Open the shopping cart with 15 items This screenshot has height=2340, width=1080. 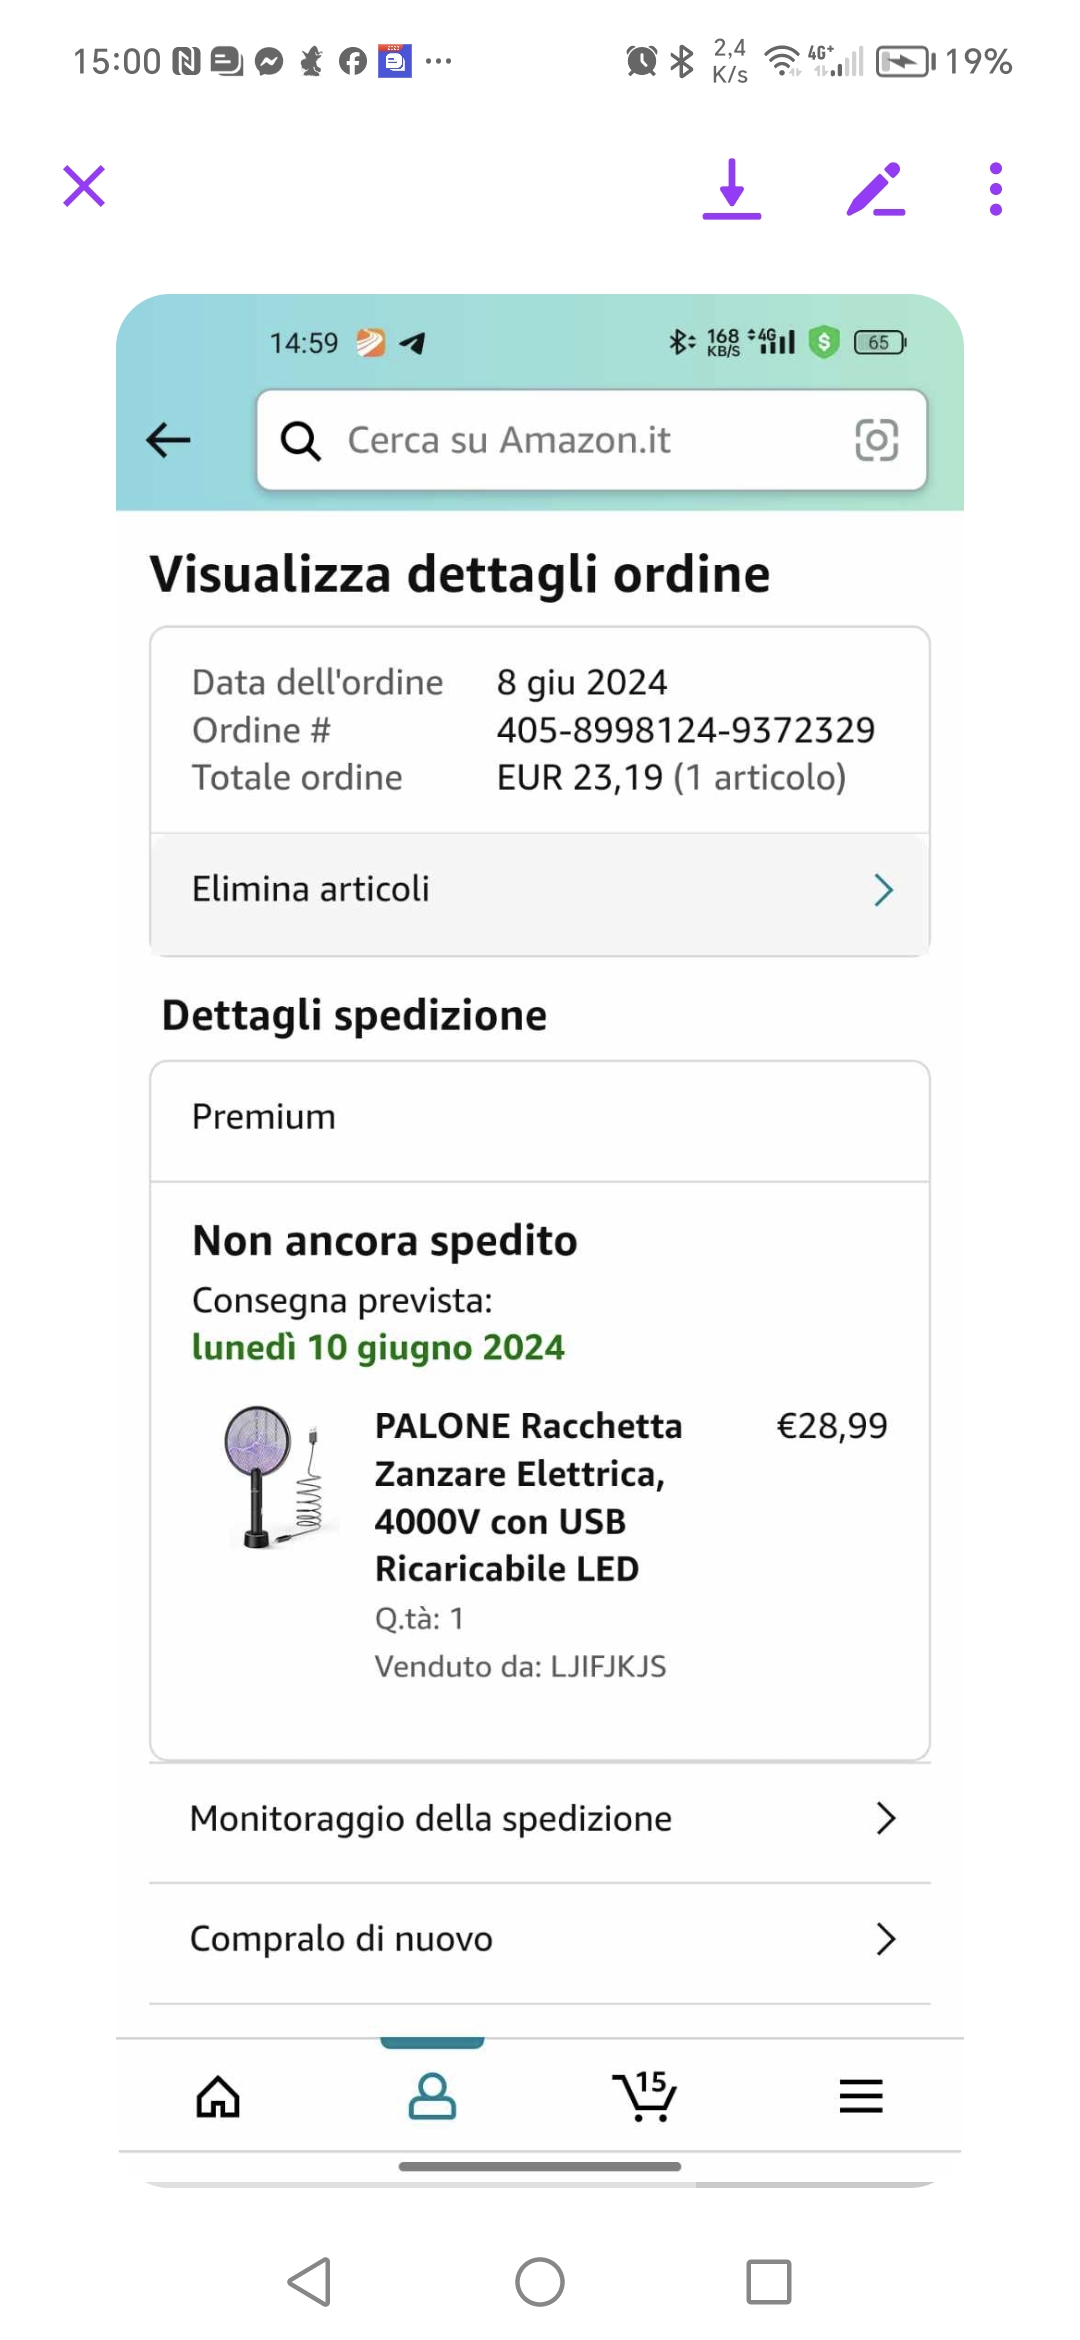645,2095
